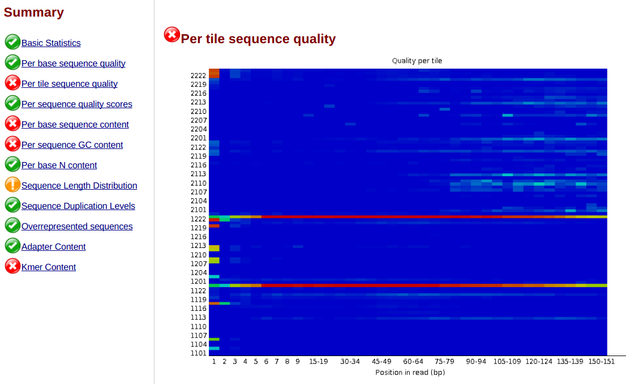
Task: Open the Per base sequence content link
Action: [75, 124]
